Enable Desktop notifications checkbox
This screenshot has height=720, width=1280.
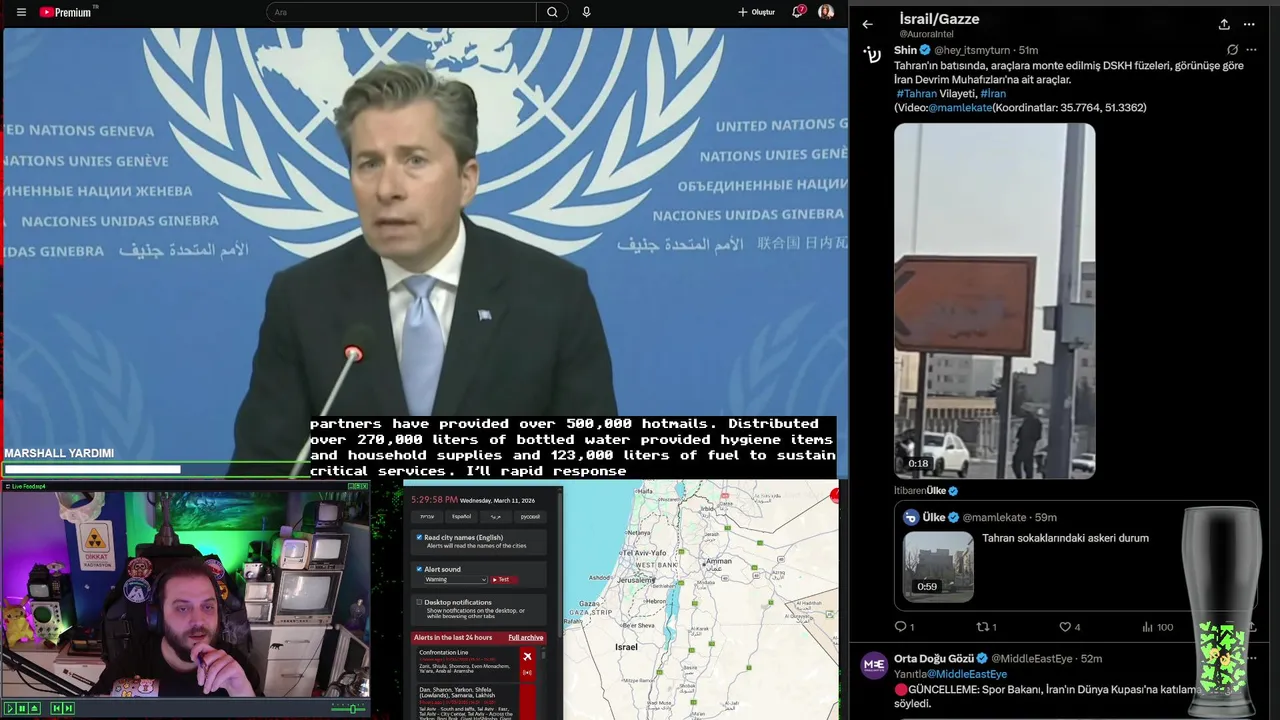[419, 603]
